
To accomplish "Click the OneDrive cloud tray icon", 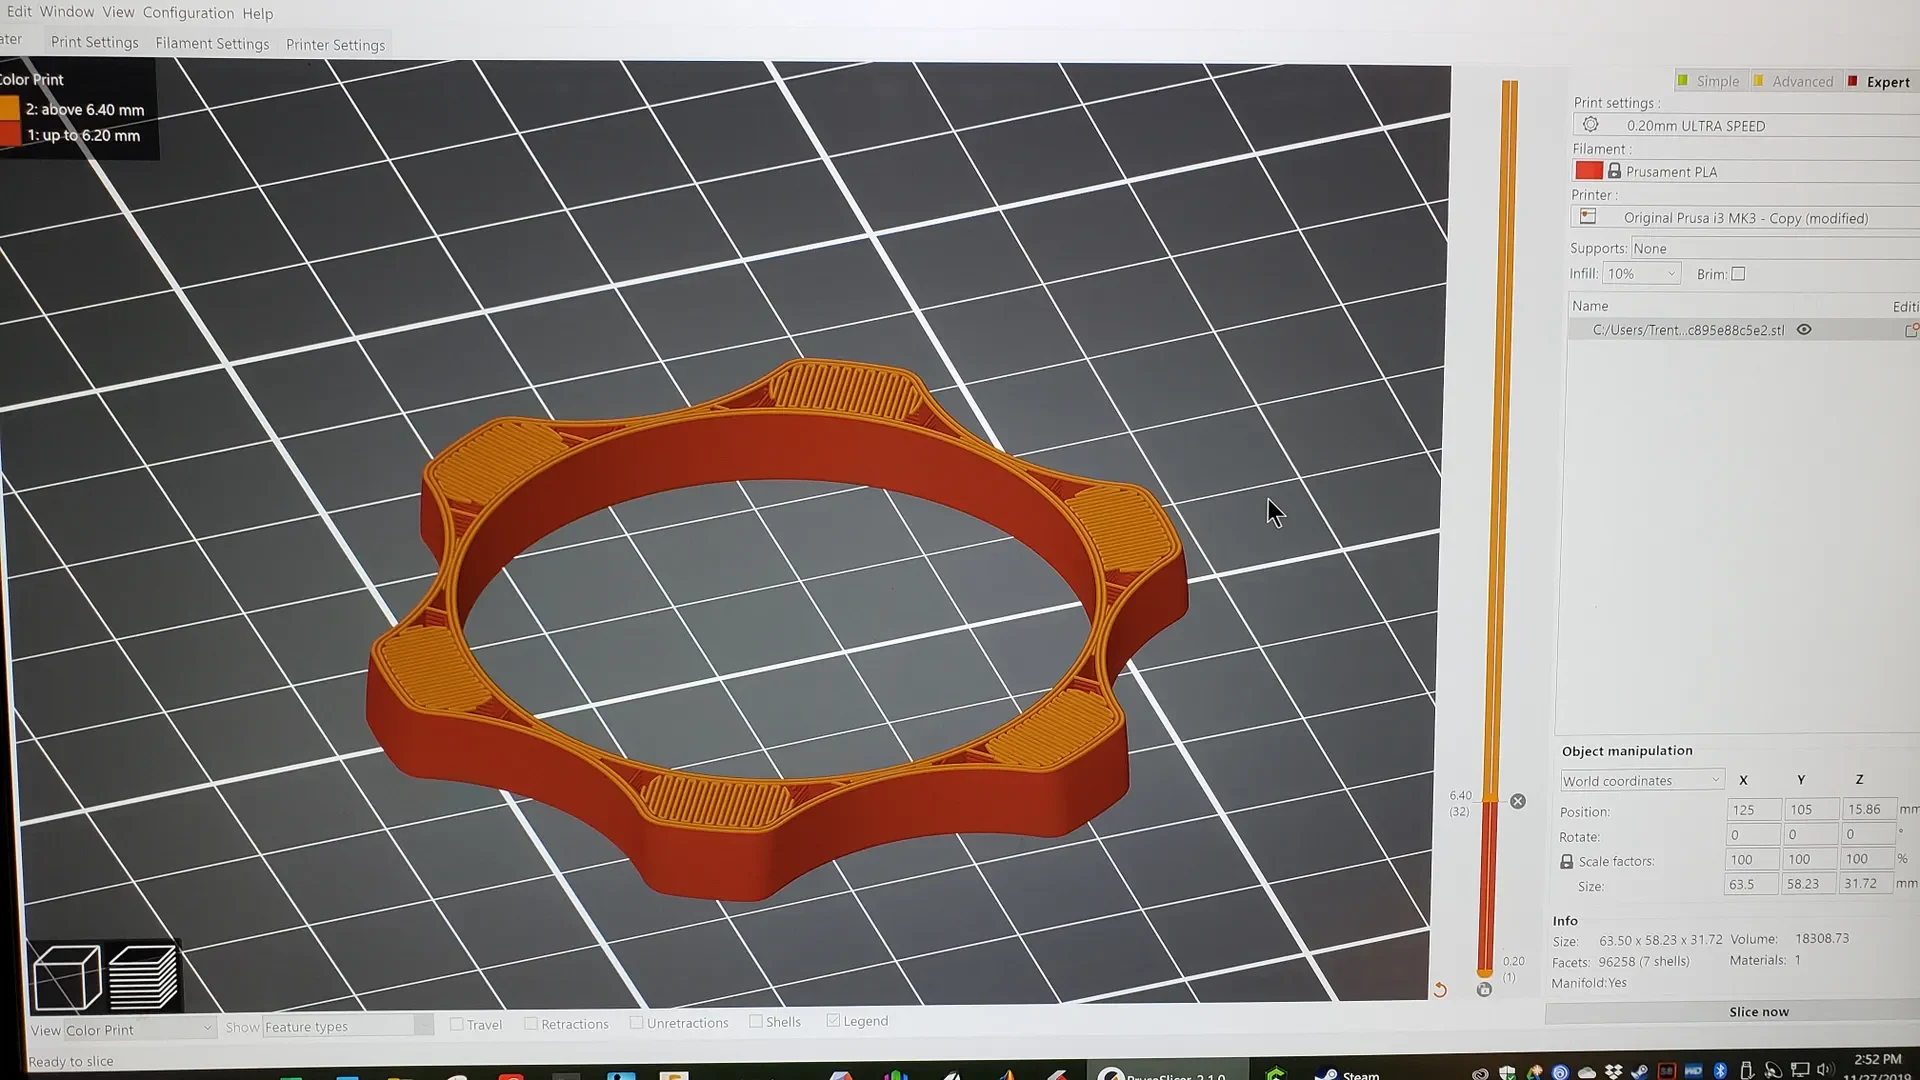I will pos(1587,1073).
